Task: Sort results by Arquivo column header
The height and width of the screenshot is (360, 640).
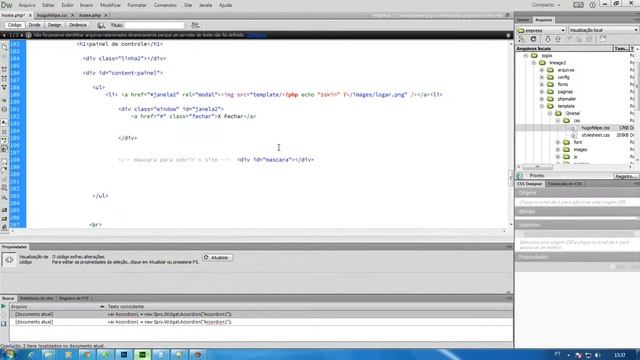Action: [58, 307]
